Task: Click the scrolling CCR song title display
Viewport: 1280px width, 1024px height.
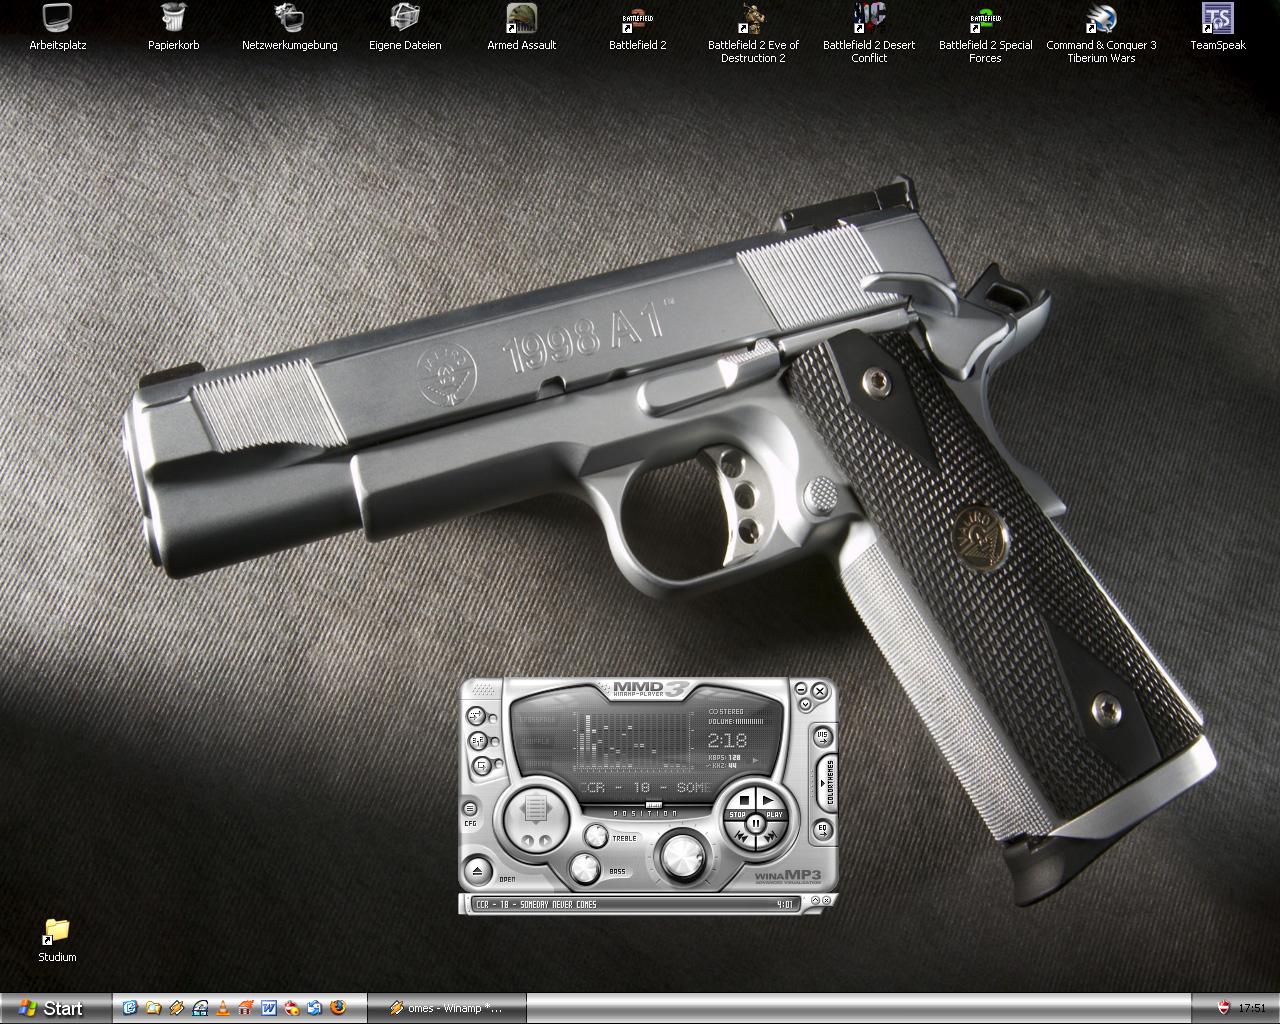Action: coord(645,788)
